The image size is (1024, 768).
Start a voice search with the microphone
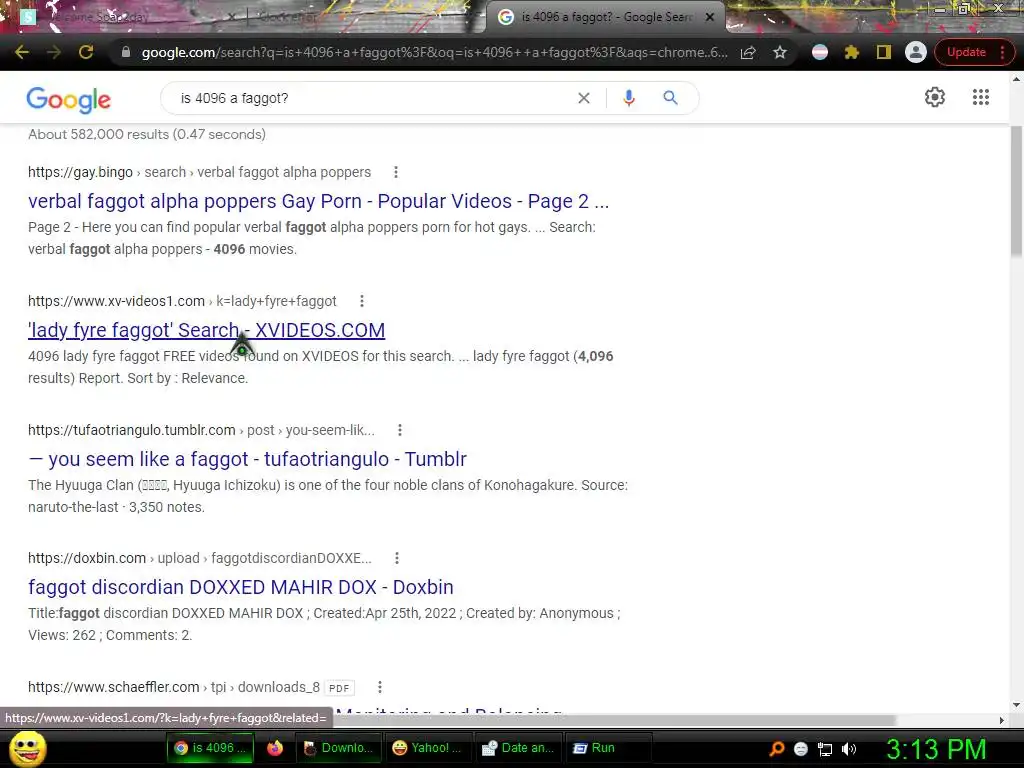[629, 98]
